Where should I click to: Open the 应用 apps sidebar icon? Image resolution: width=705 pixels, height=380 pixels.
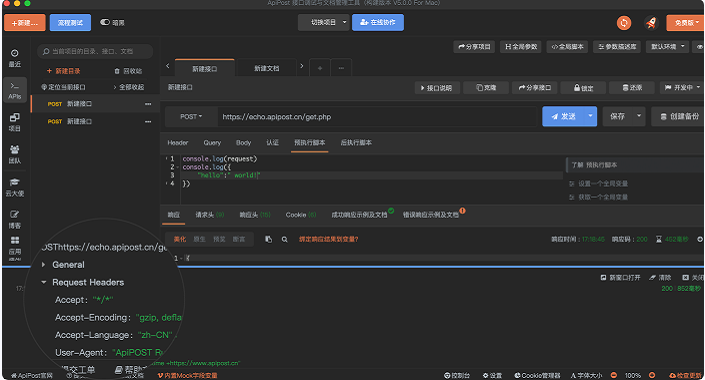[x=14, y=246]
